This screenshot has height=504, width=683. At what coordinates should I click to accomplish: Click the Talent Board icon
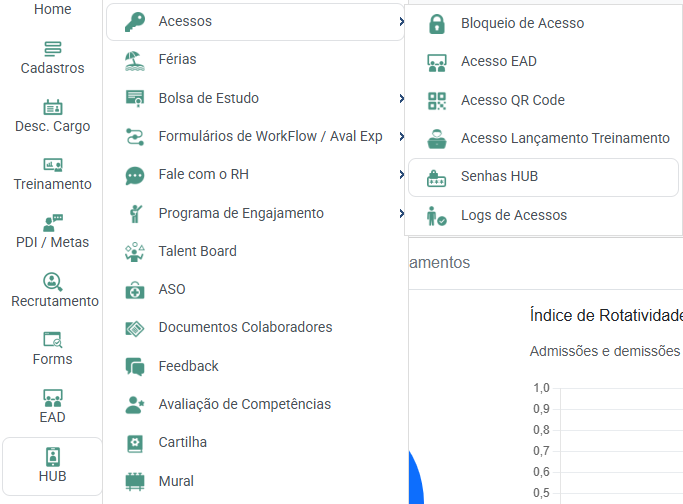(x=135, y=252)
